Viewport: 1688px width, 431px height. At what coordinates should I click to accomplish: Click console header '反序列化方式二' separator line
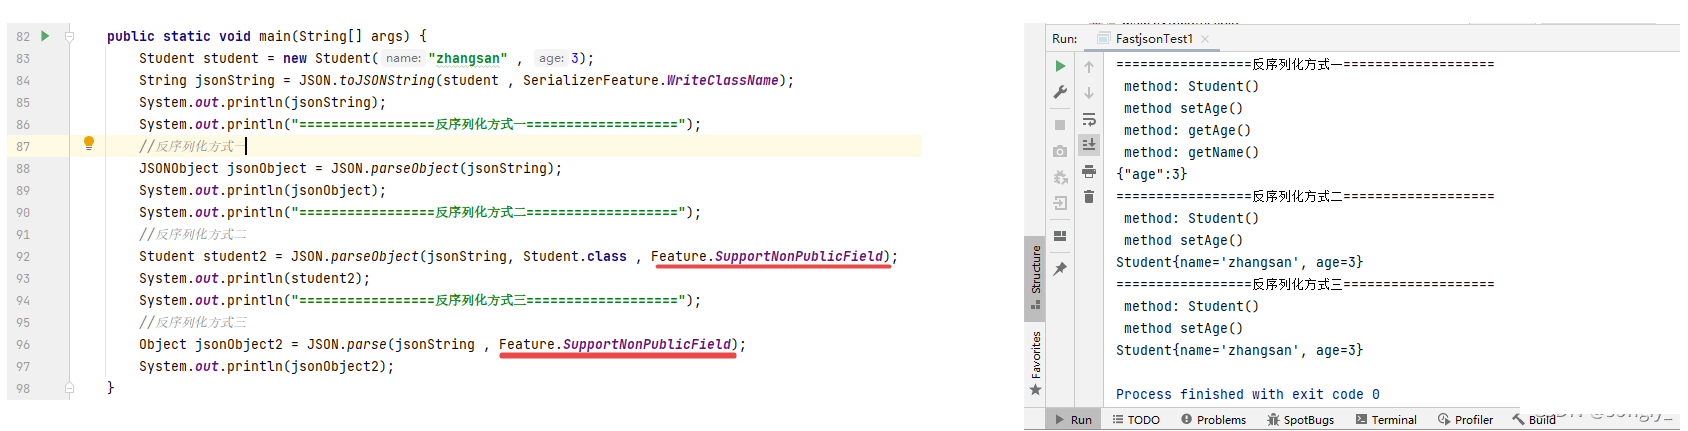click(x=1305, y=197)
